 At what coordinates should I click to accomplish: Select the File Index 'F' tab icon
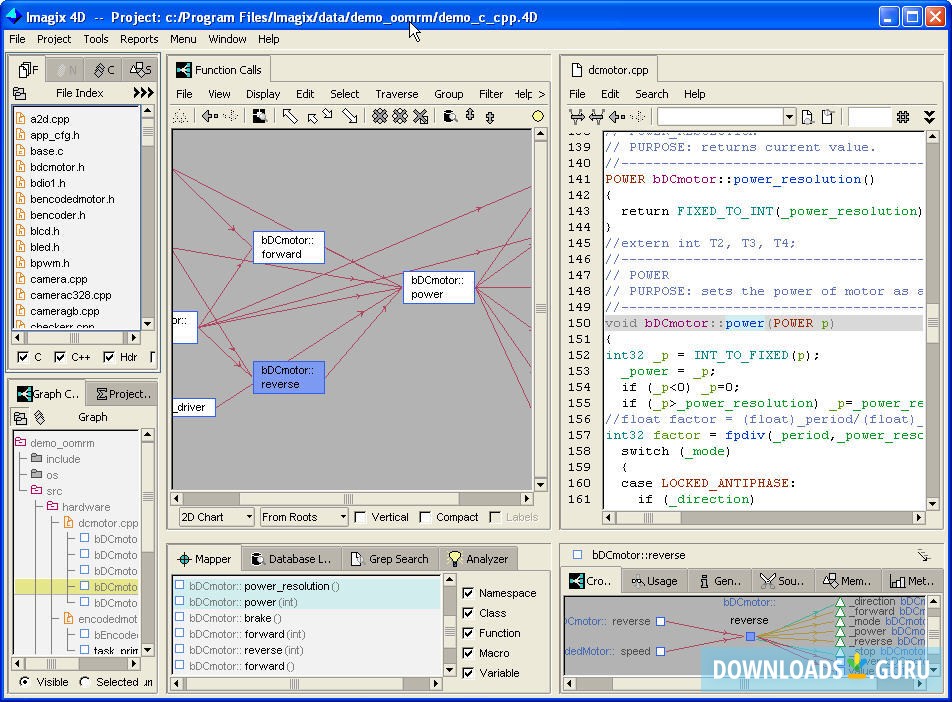pyautogui.click(x=26, y=69)
